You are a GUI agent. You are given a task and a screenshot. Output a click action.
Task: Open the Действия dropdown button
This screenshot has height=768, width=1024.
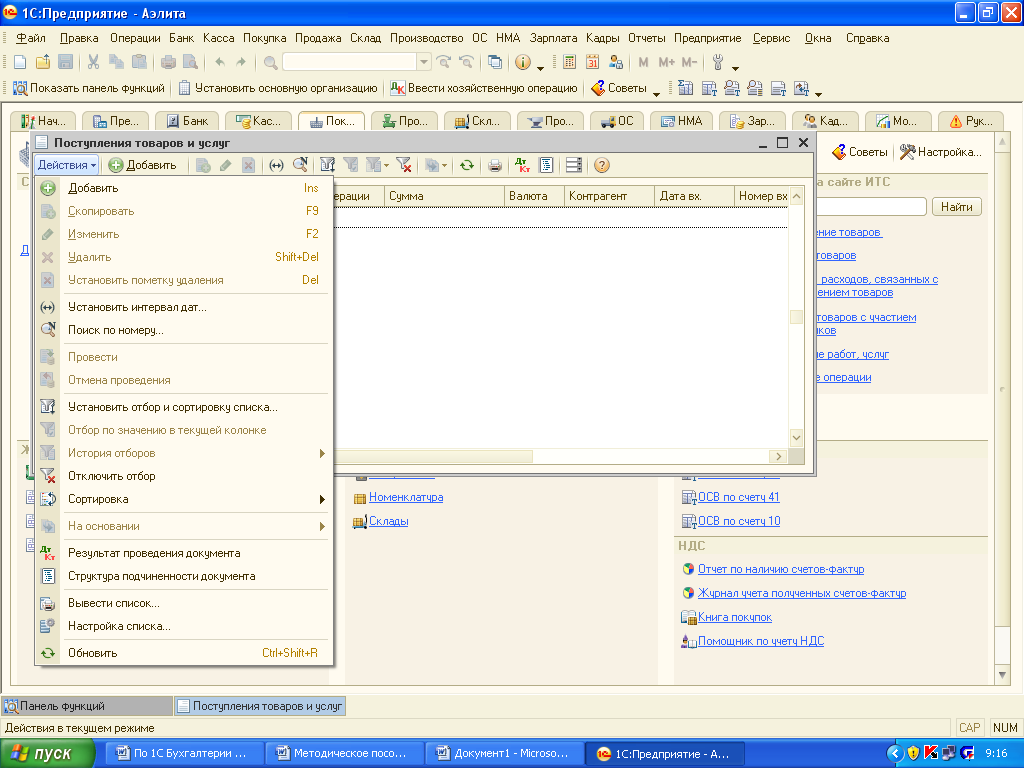point(67,165)
